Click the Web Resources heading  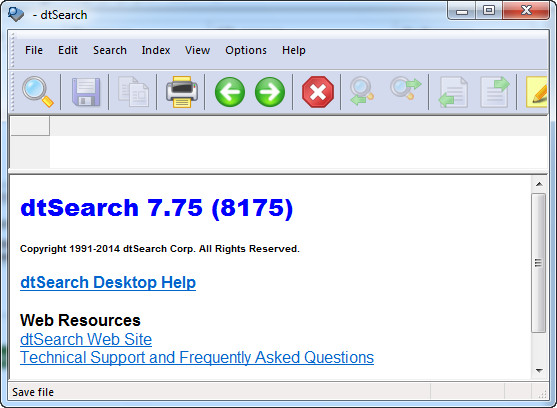[80, 320]
